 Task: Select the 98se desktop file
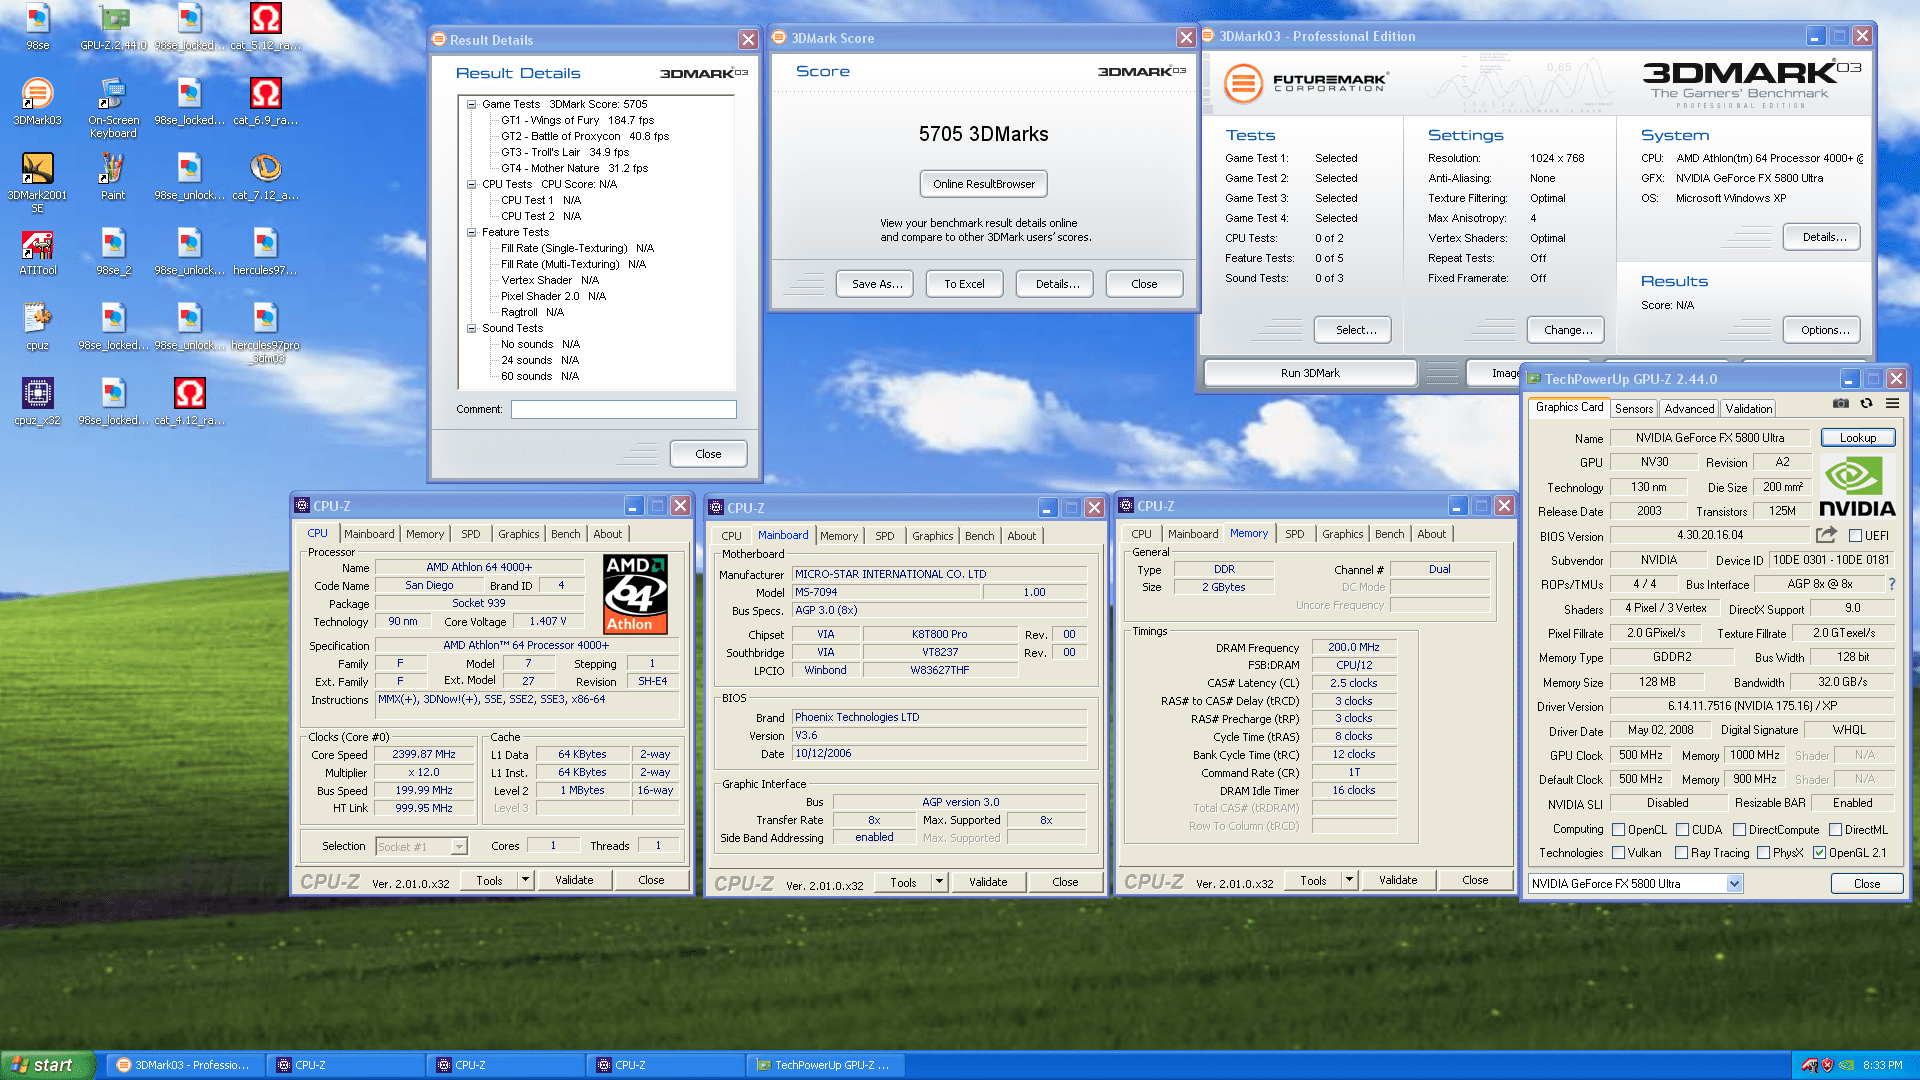tap(38, 27)
